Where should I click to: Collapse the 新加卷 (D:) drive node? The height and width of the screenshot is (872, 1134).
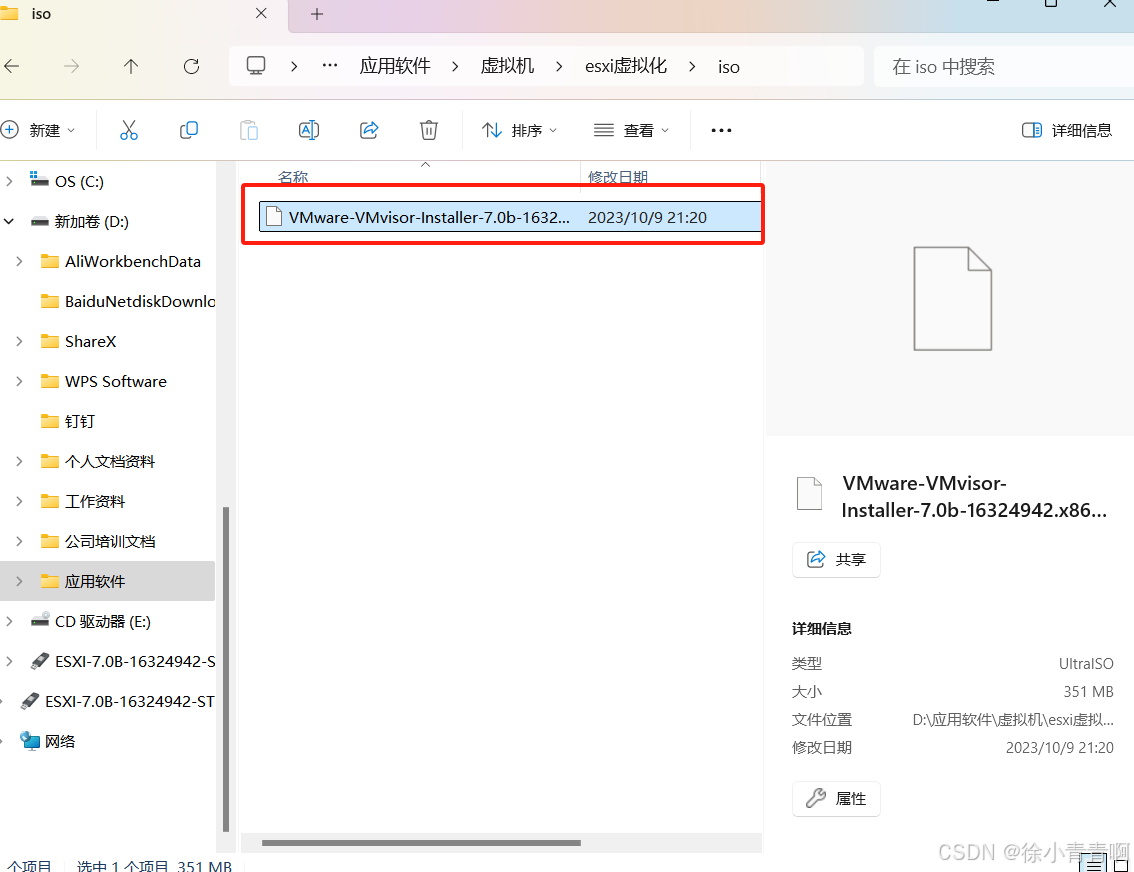9,221
